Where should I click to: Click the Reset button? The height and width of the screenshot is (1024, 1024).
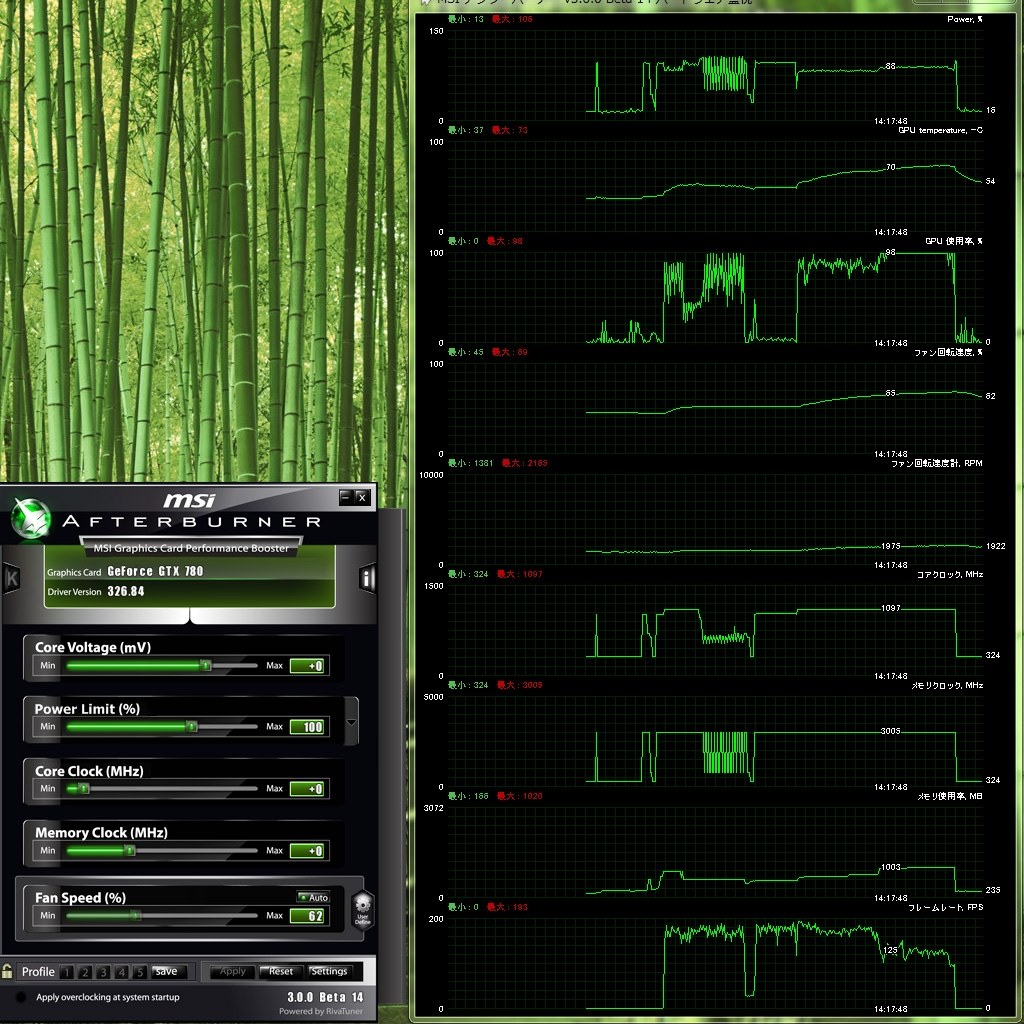coord(281,972)
